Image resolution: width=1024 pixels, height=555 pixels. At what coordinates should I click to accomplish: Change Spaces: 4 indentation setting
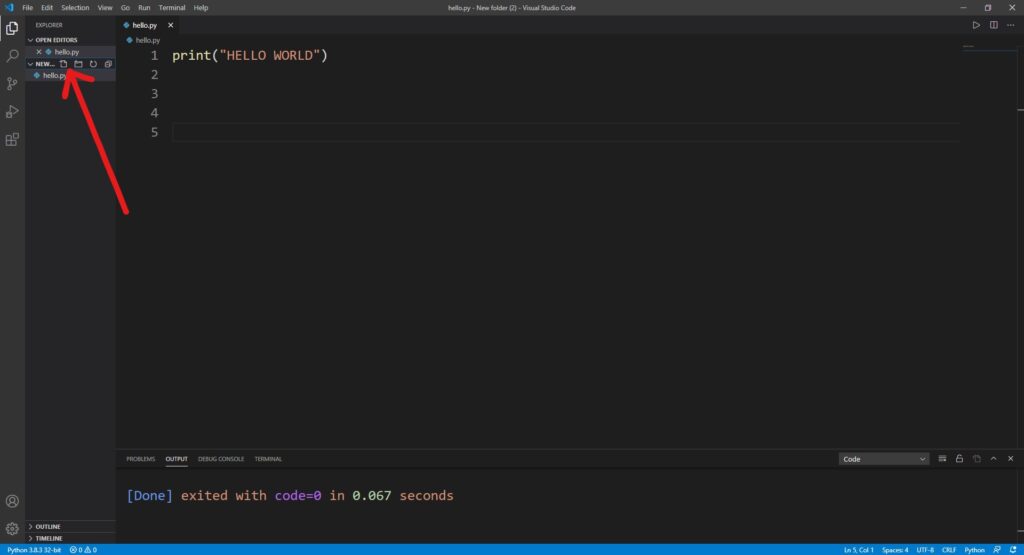point(895,550)
